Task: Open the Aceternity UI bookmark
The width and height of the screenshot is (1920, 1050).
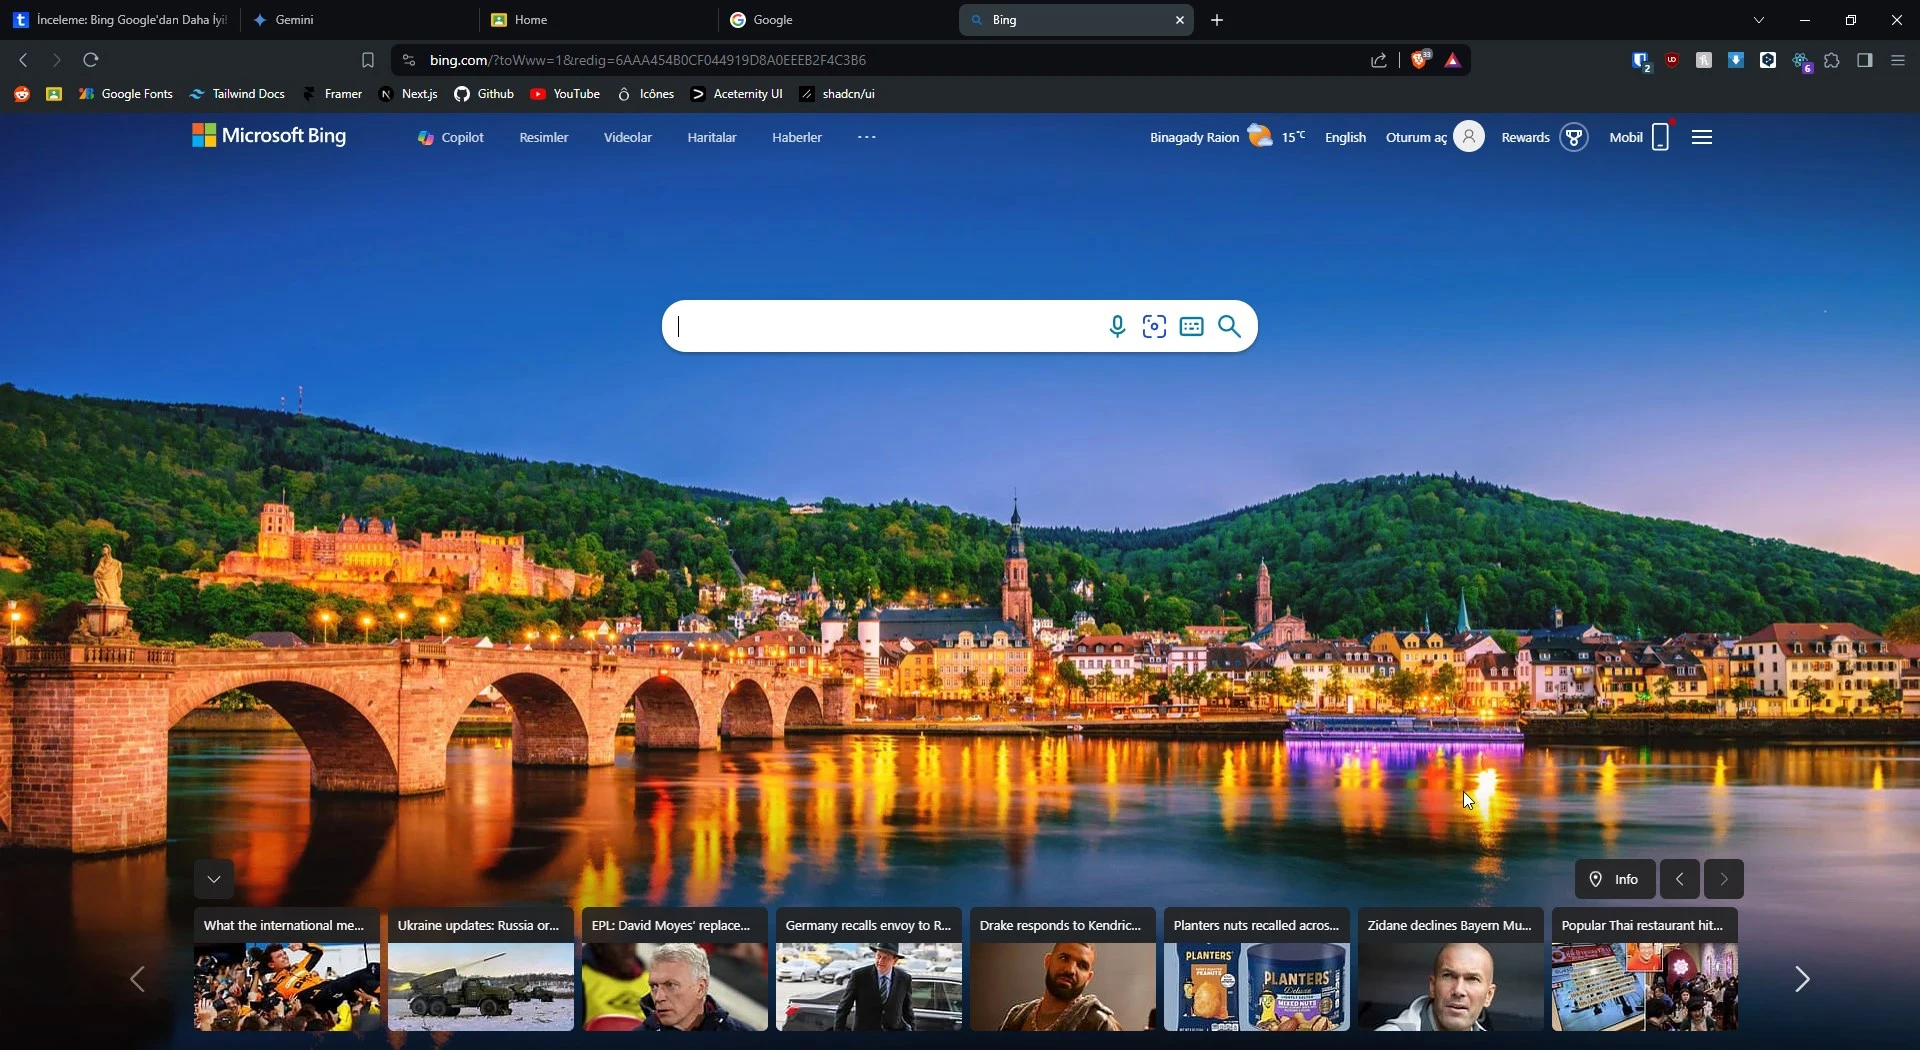Action: click(737, 94)
